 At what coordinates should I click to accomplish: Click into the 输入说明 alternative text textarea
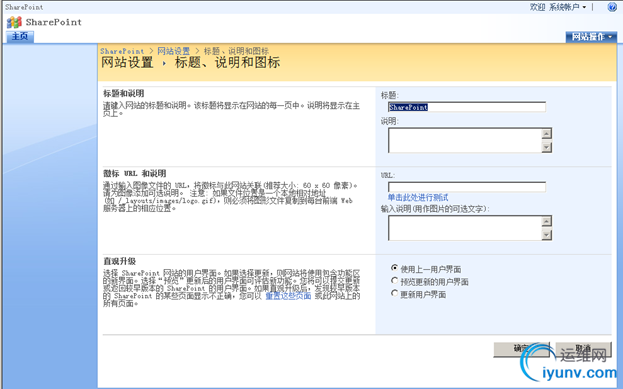[x=464, y=228]
